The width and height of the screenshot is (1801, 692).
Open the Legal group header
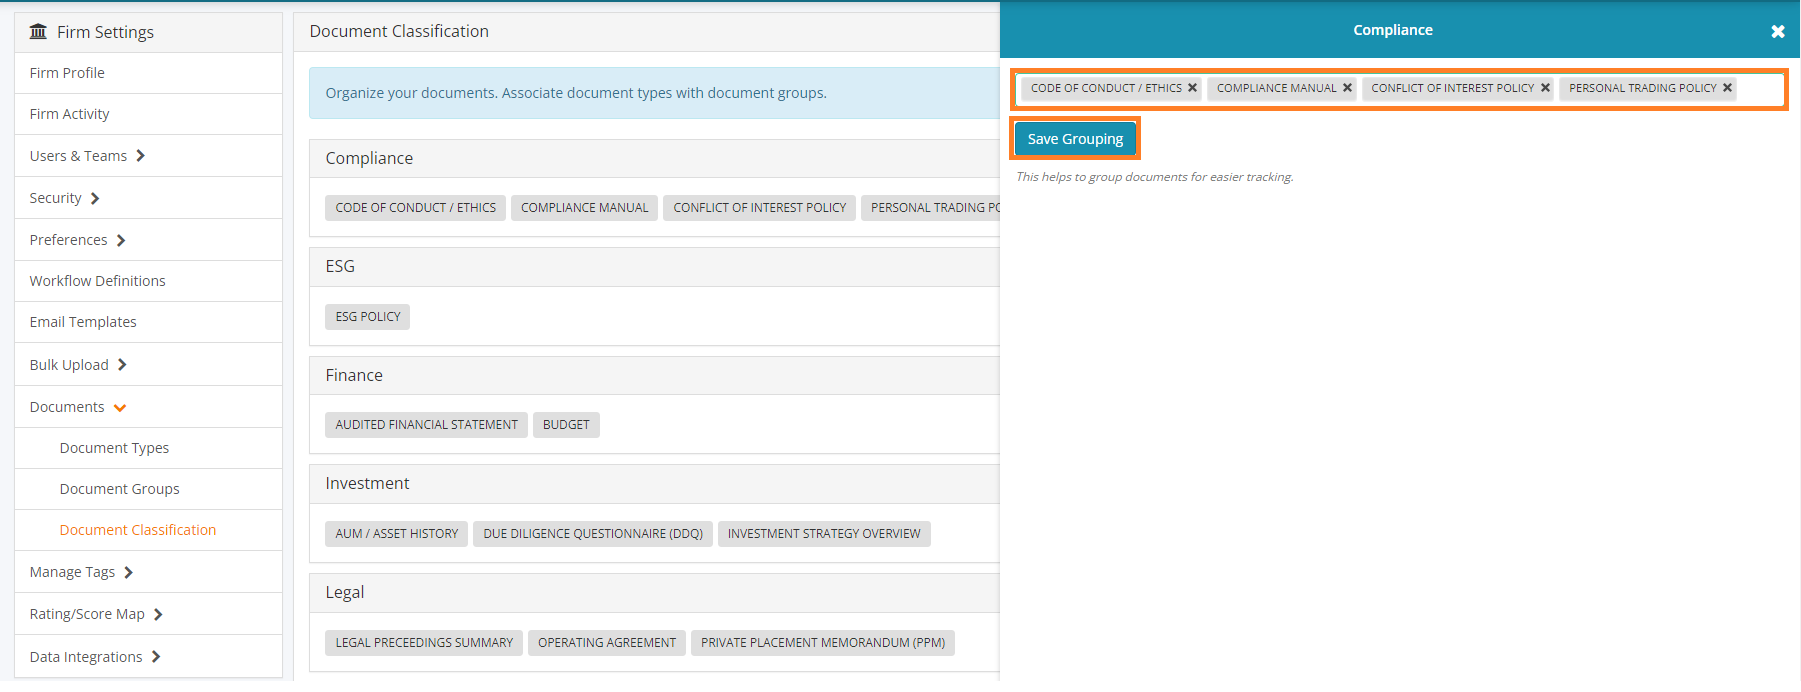pos(654,592)
